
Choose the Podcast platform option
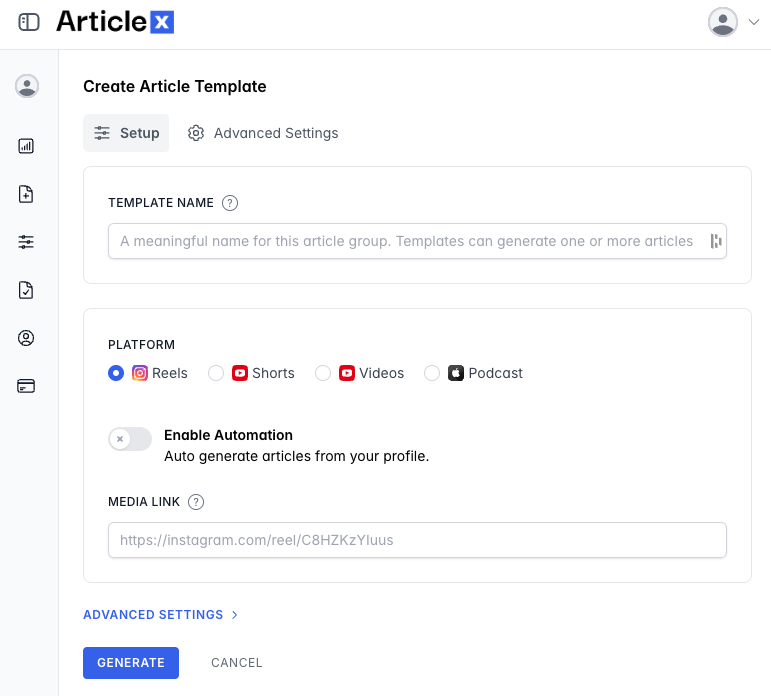tap(432, 373)
